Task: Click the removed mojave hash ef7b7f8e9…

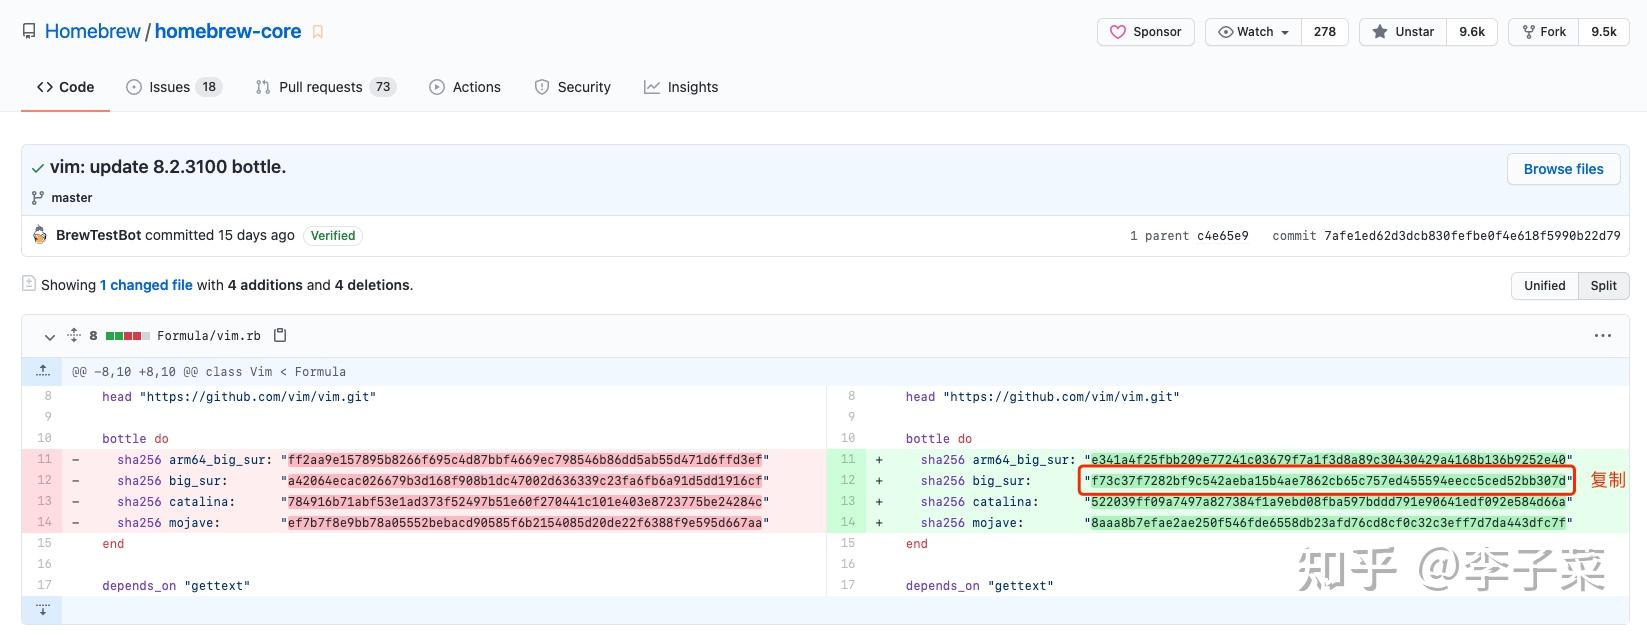Action: (x=525, y=523)
